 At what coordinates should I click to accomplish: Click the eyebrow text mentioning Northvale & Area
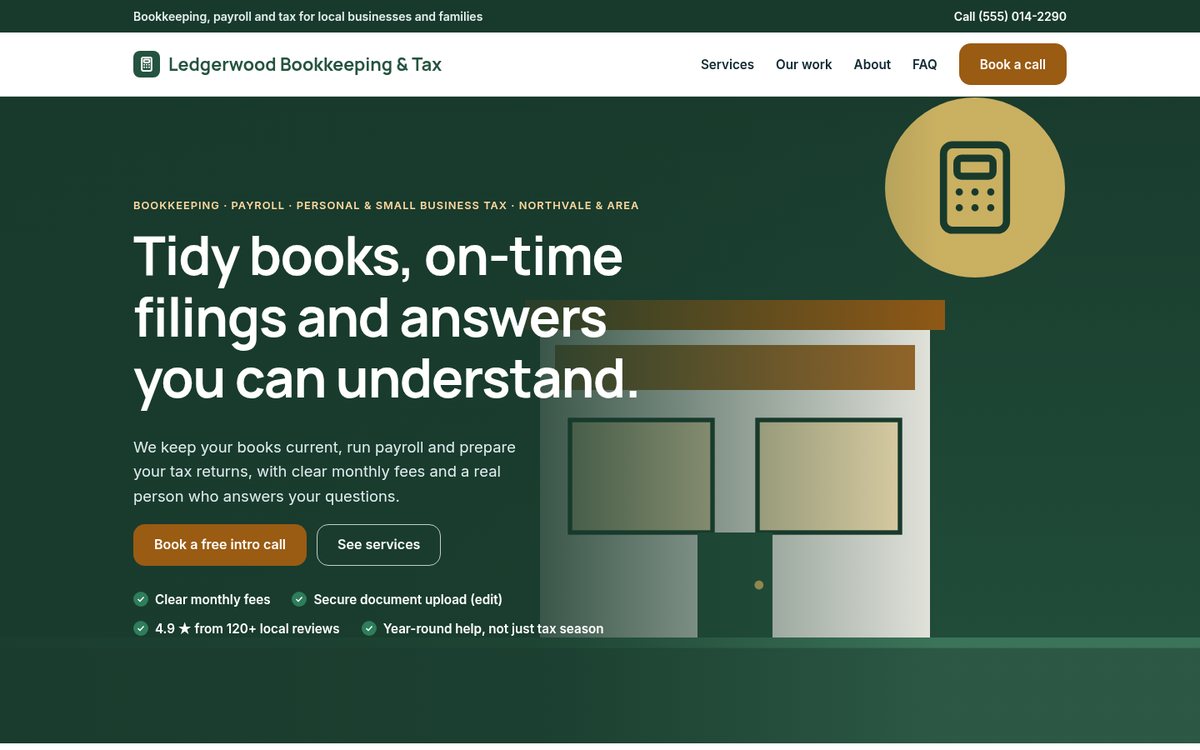click(x=386, y=205)
